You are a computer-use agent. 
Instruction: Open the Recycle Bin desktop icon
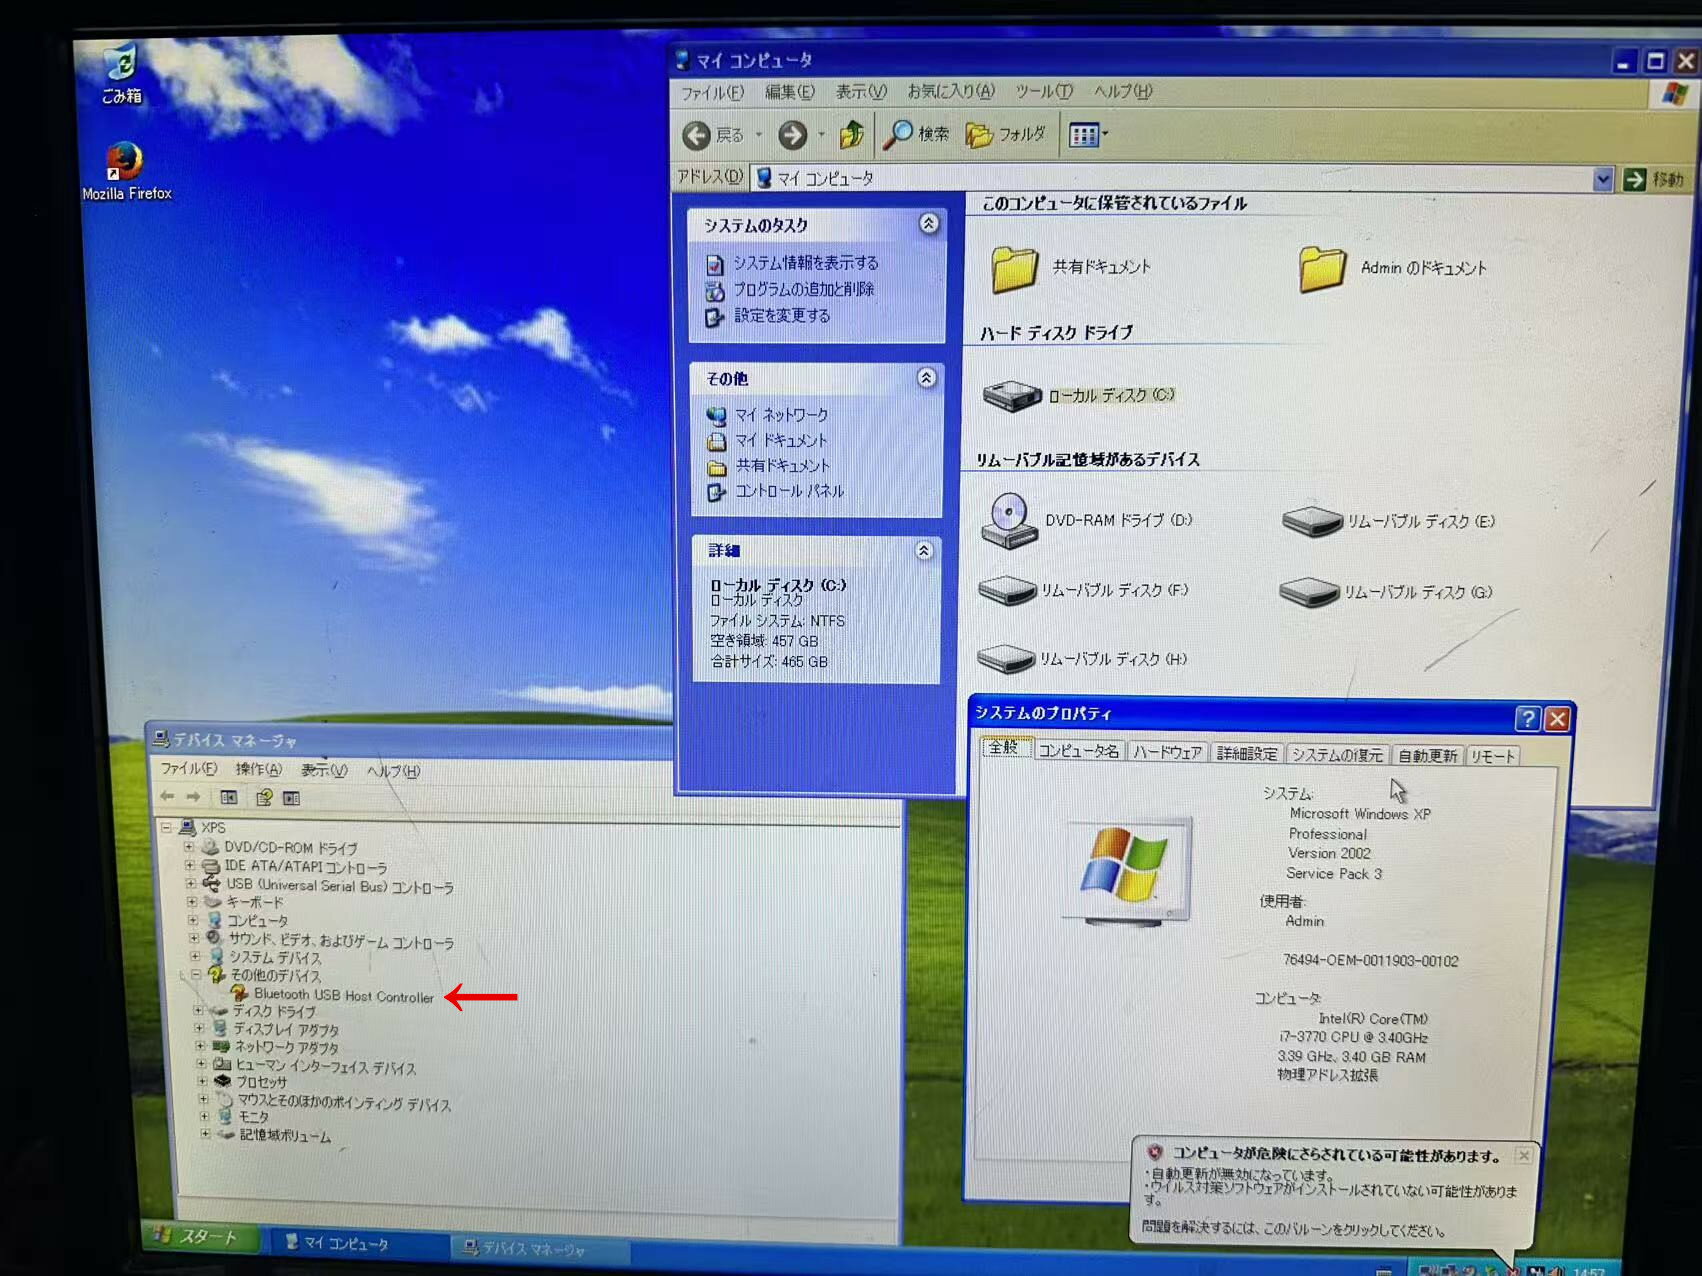click(x=121, y=66)
